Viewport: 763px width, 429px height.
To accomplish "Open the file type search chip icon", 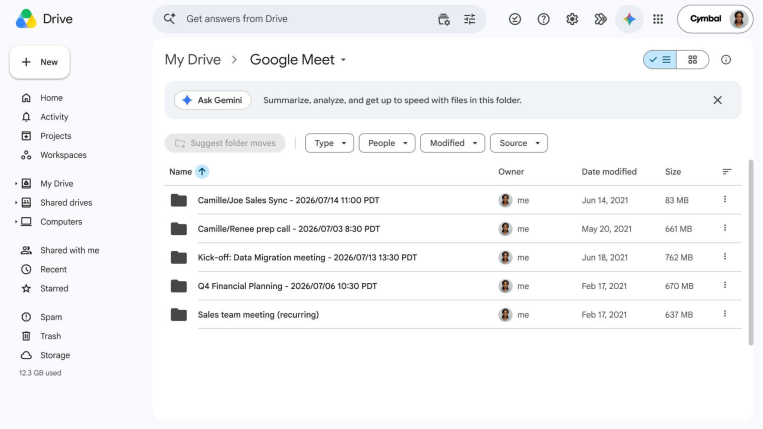I will tap(443, 19).
